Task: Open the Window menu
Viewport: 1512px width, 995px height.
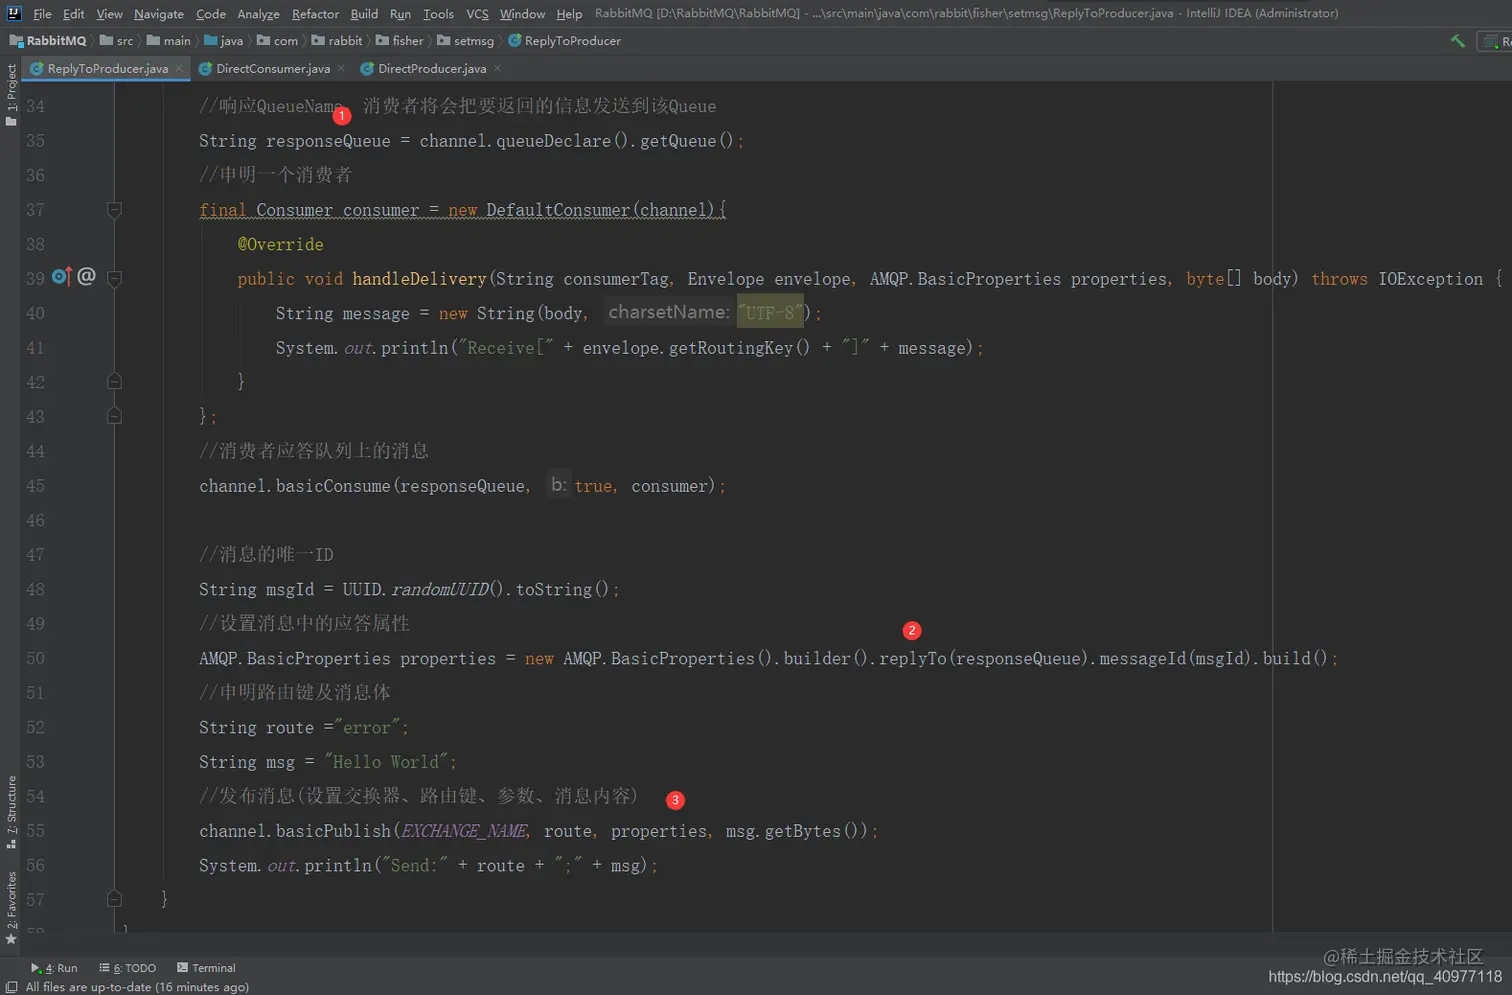Action: pos(522,14)
